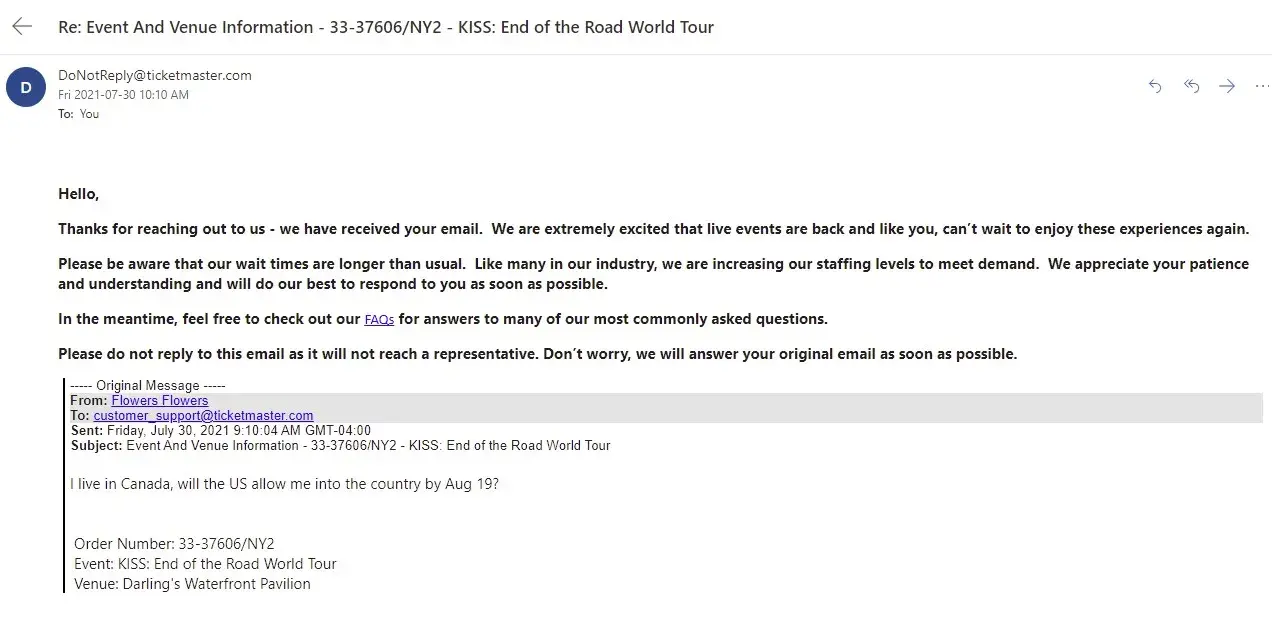
Task: Click the email subject title at top
Action: tap(386, 27)
